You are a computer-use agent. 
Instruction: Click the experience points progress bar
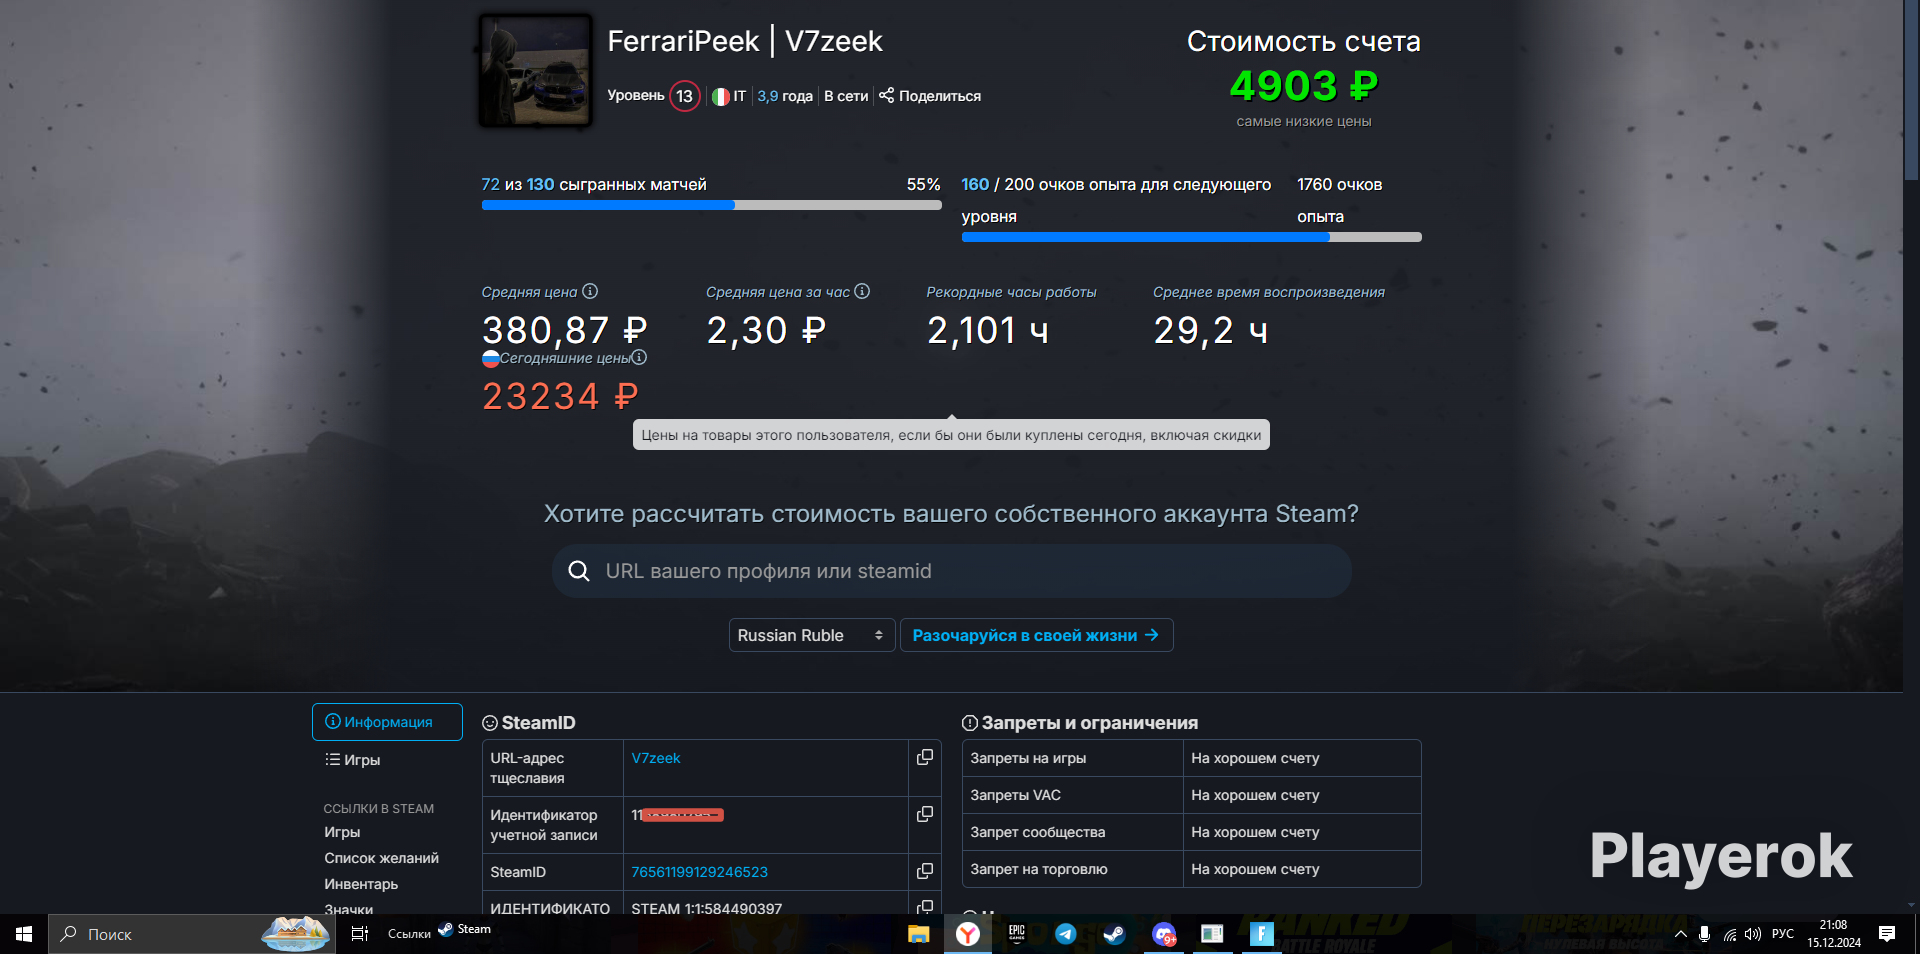click(1191, 237)
